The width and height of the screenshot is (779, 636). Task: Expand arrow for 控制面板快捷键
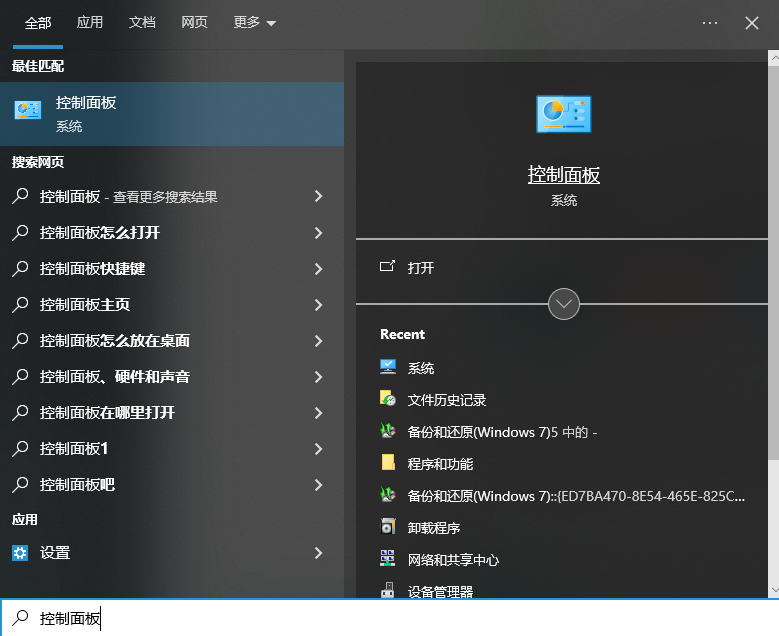[318, 268]
